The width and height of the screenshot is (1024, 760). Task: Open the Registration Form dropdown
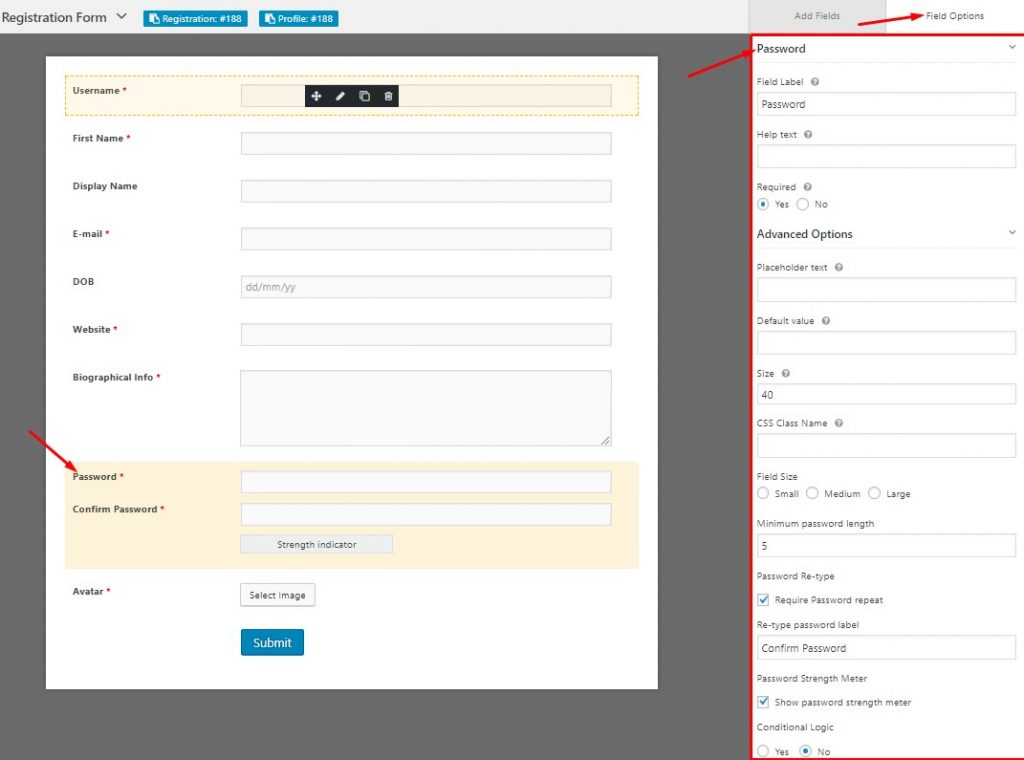(x=121, y=17)
